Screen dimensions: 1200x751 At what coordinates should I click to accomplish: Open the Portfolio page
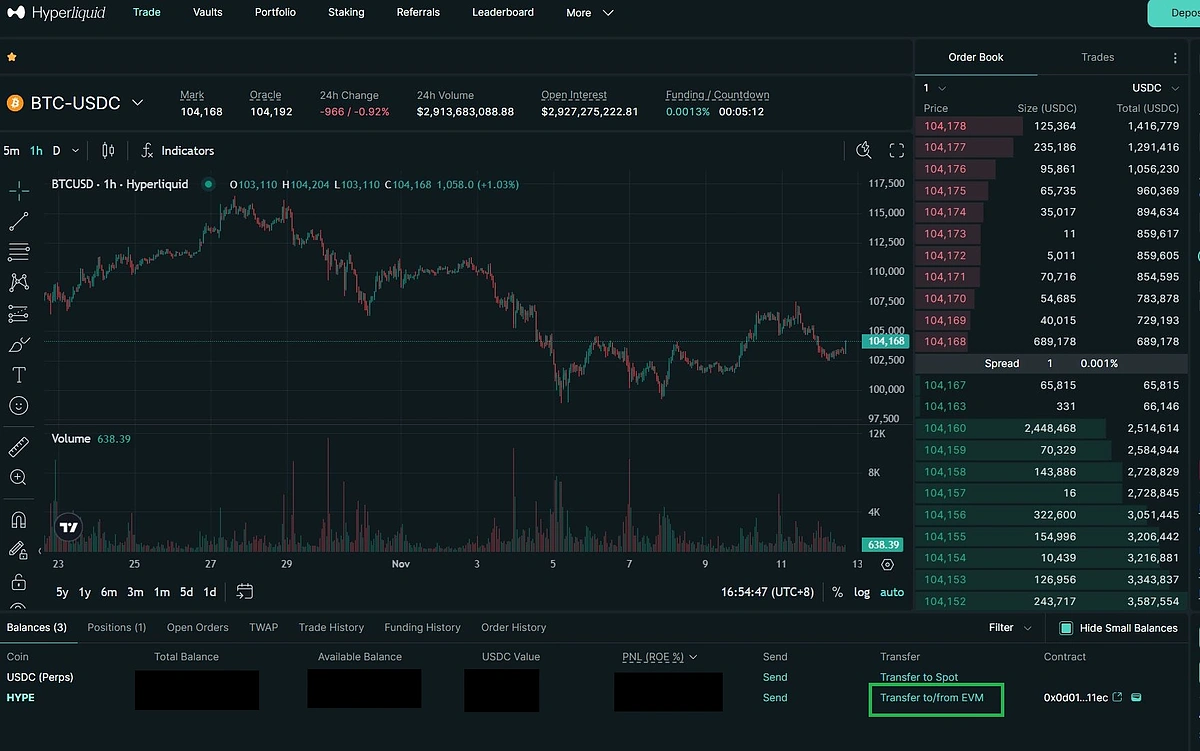pos(275,12)
